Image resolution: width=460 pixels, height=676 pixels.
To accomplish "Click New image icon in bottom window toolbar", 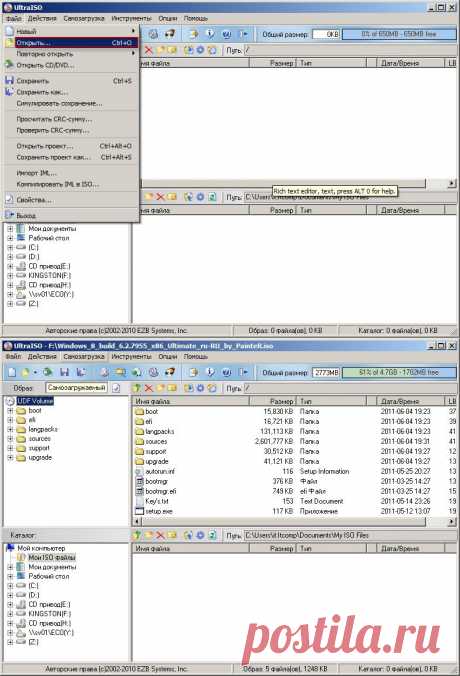I will click(13, 372).
